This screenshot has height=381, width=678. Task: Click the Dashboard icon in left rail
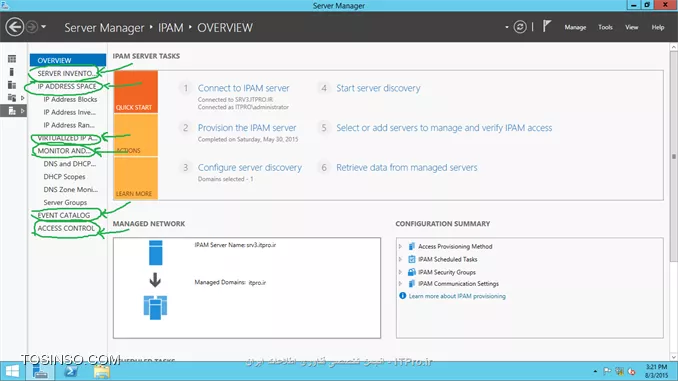click(x=12, y=59)
